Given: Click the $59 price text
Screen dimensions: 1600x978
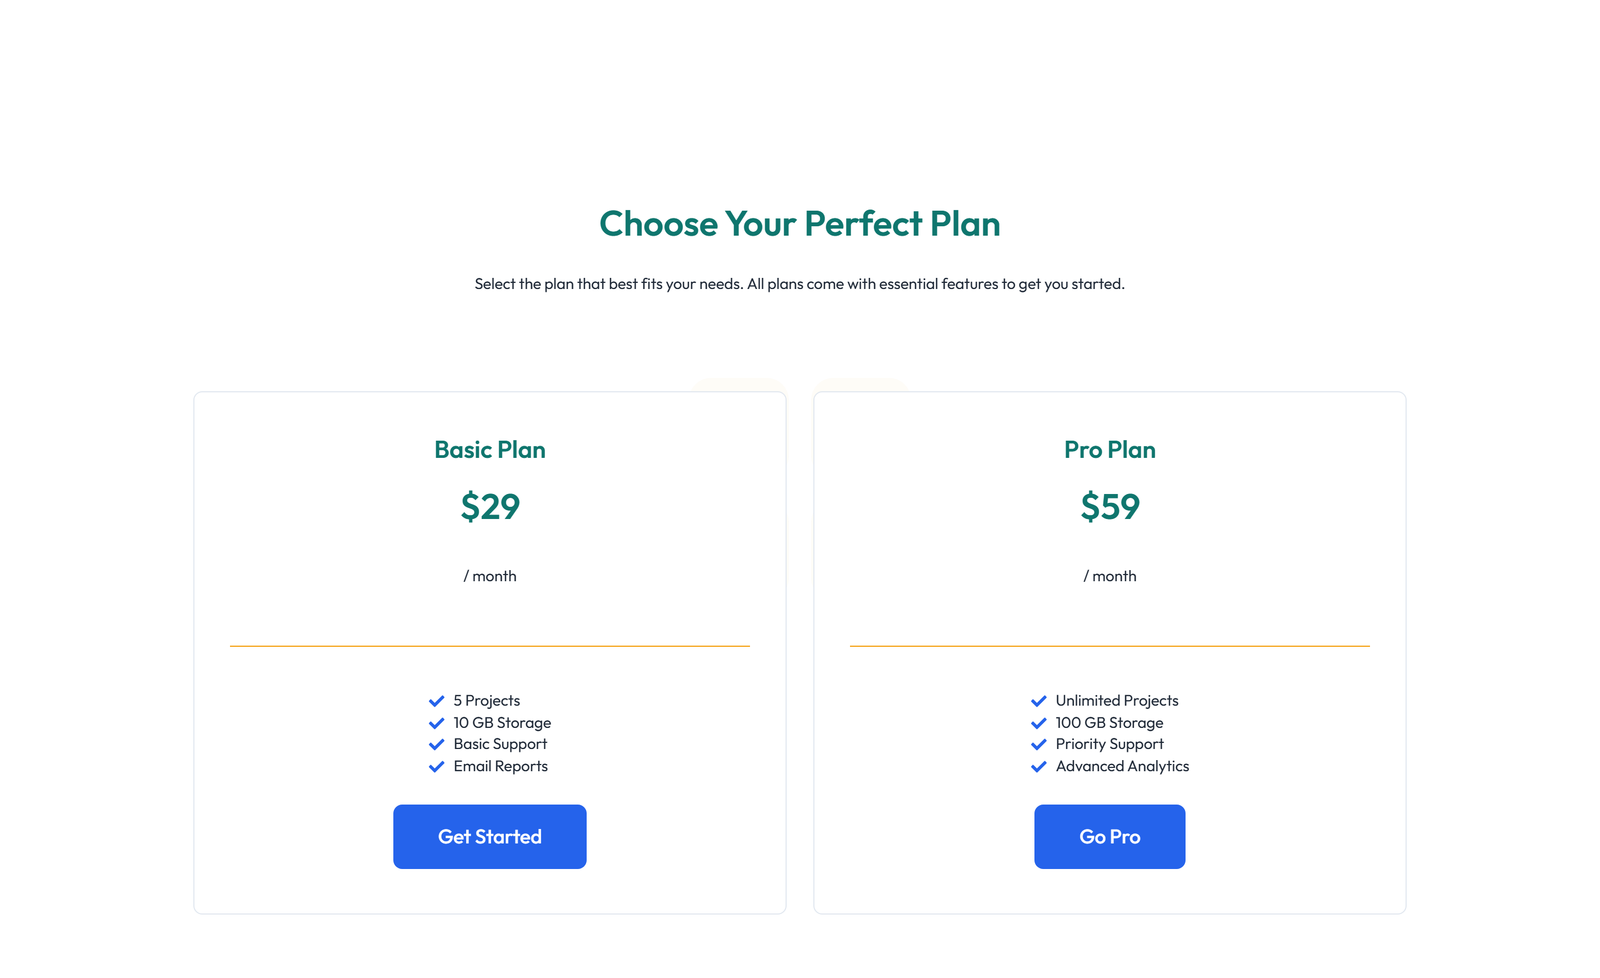Looking at the screenshot, I should [1109, 507].
